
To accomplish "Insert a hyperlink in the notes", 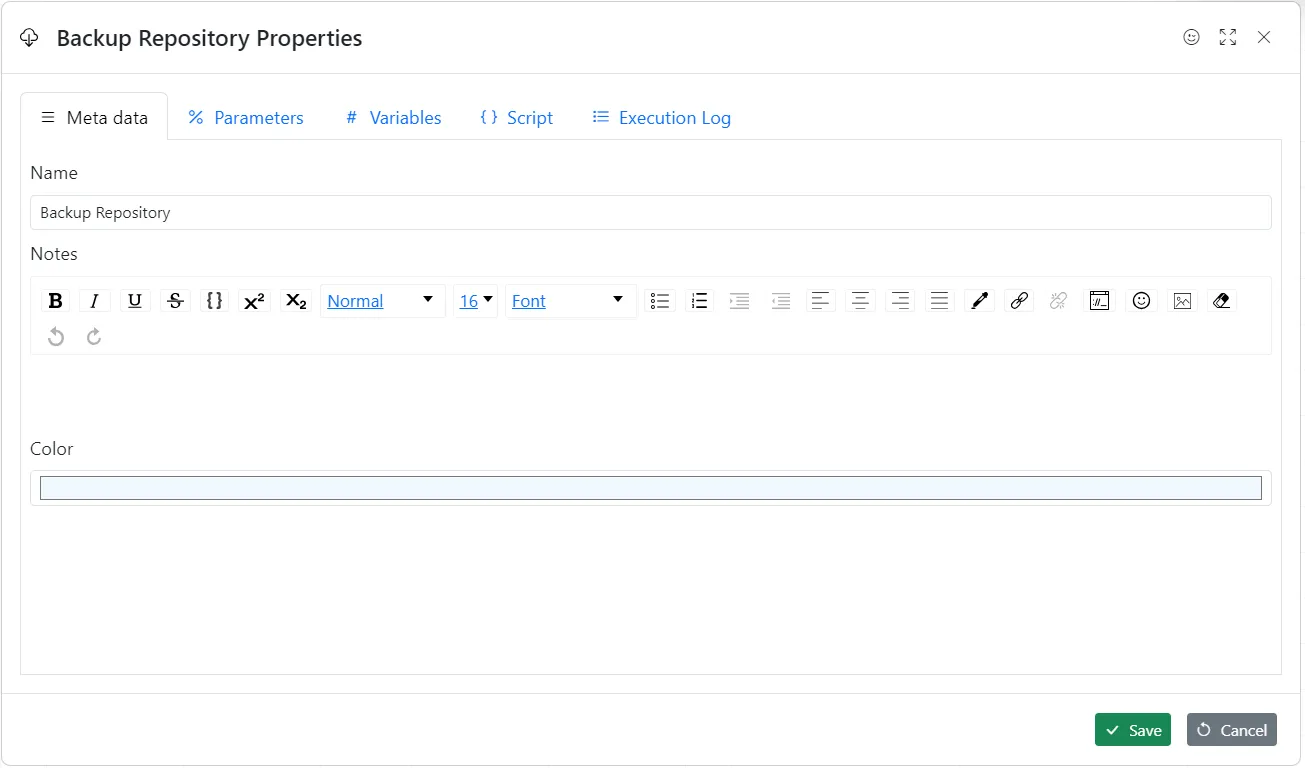I will point(1018,300).
